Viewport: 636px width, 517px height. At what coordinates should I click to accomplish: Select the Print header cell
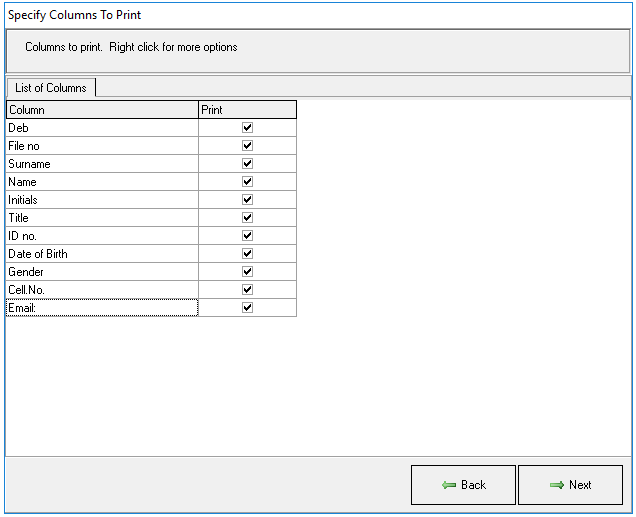(x=247, y=110)
